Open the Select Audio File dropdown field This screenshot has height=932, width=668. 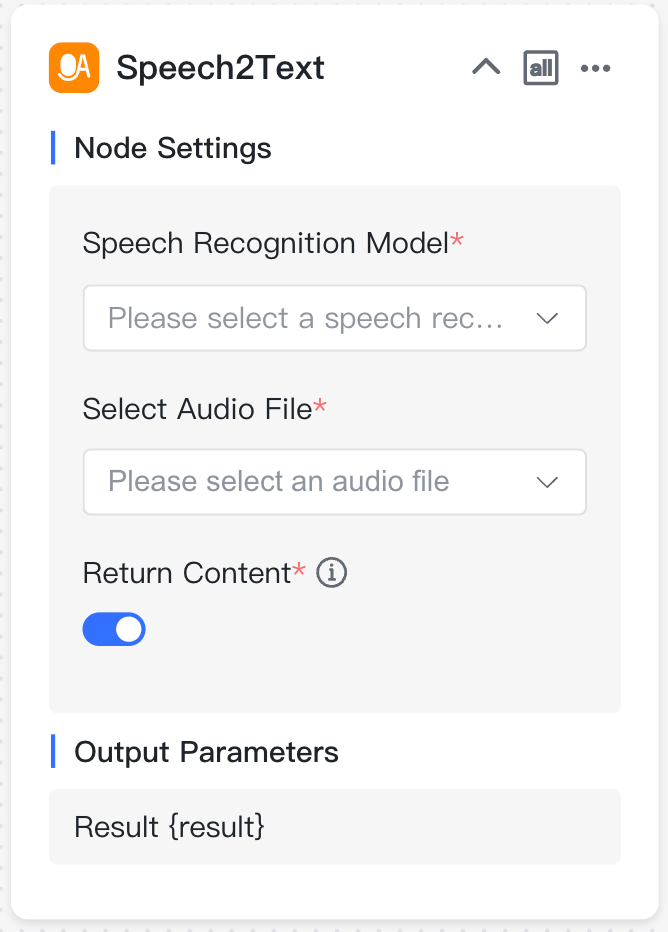click(335, 482)
